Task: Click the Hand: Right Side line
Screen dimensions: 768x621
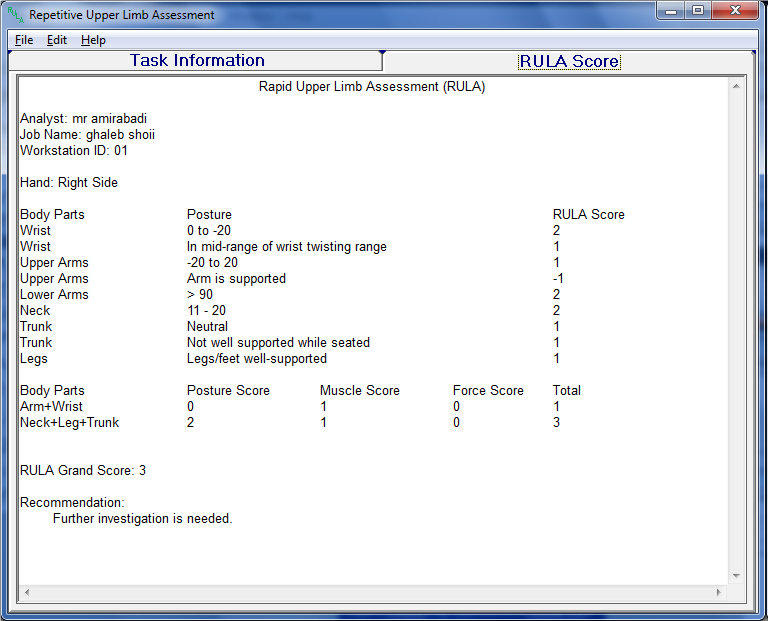Action: pyautogui.click(x=69, y=183)
